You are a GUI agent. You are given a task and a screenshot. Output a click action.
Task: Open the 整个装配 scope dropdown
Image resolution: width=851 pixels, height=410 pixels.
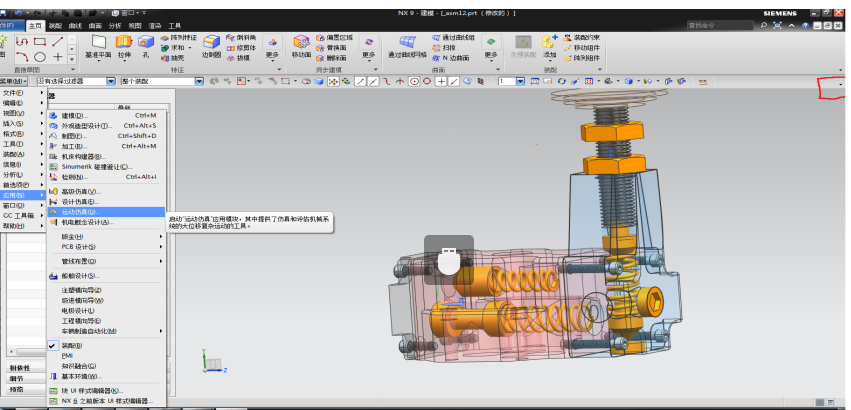199,81
